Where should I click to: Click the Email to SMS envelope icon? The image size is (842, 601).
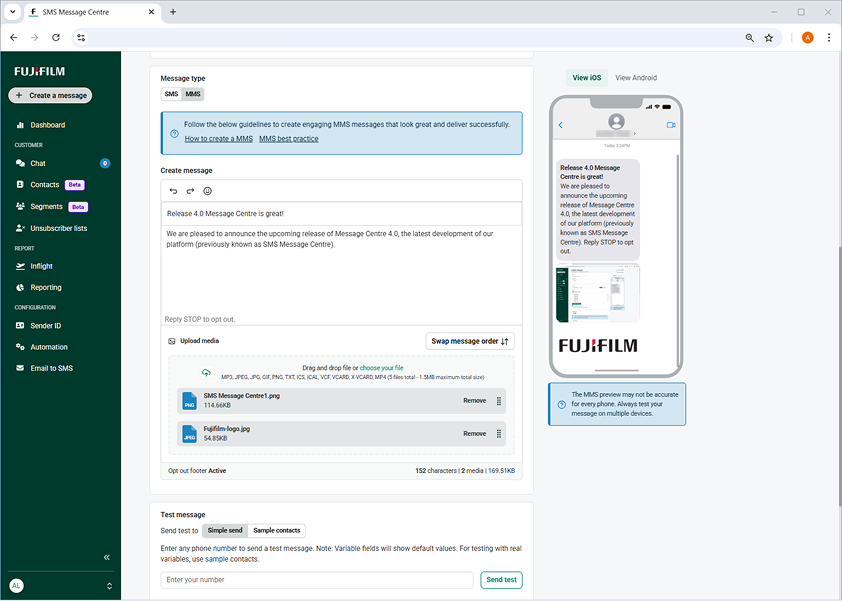pyautogui.click(x=20, y=368)
